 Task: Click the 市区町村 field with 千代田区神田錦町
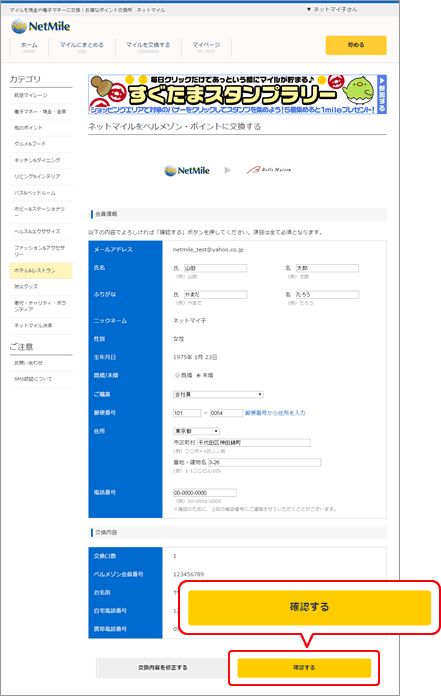[253, 443]
